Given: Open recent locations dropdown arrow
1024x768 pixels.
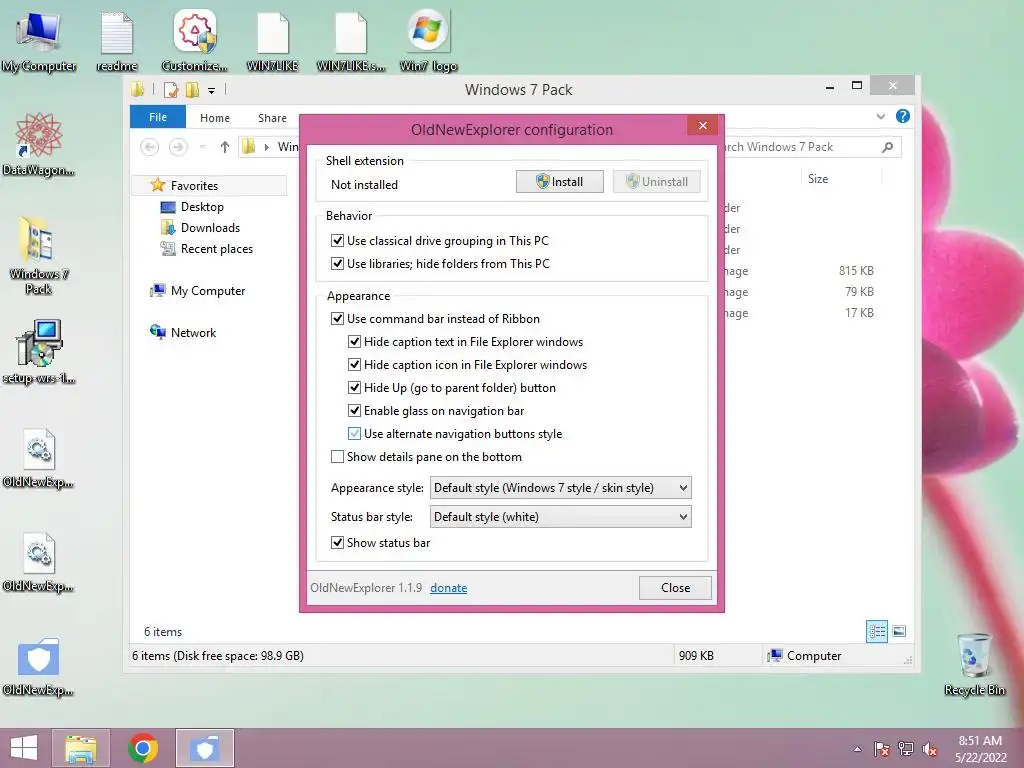Looking at the screenshot, I should (x=202, y=147).
